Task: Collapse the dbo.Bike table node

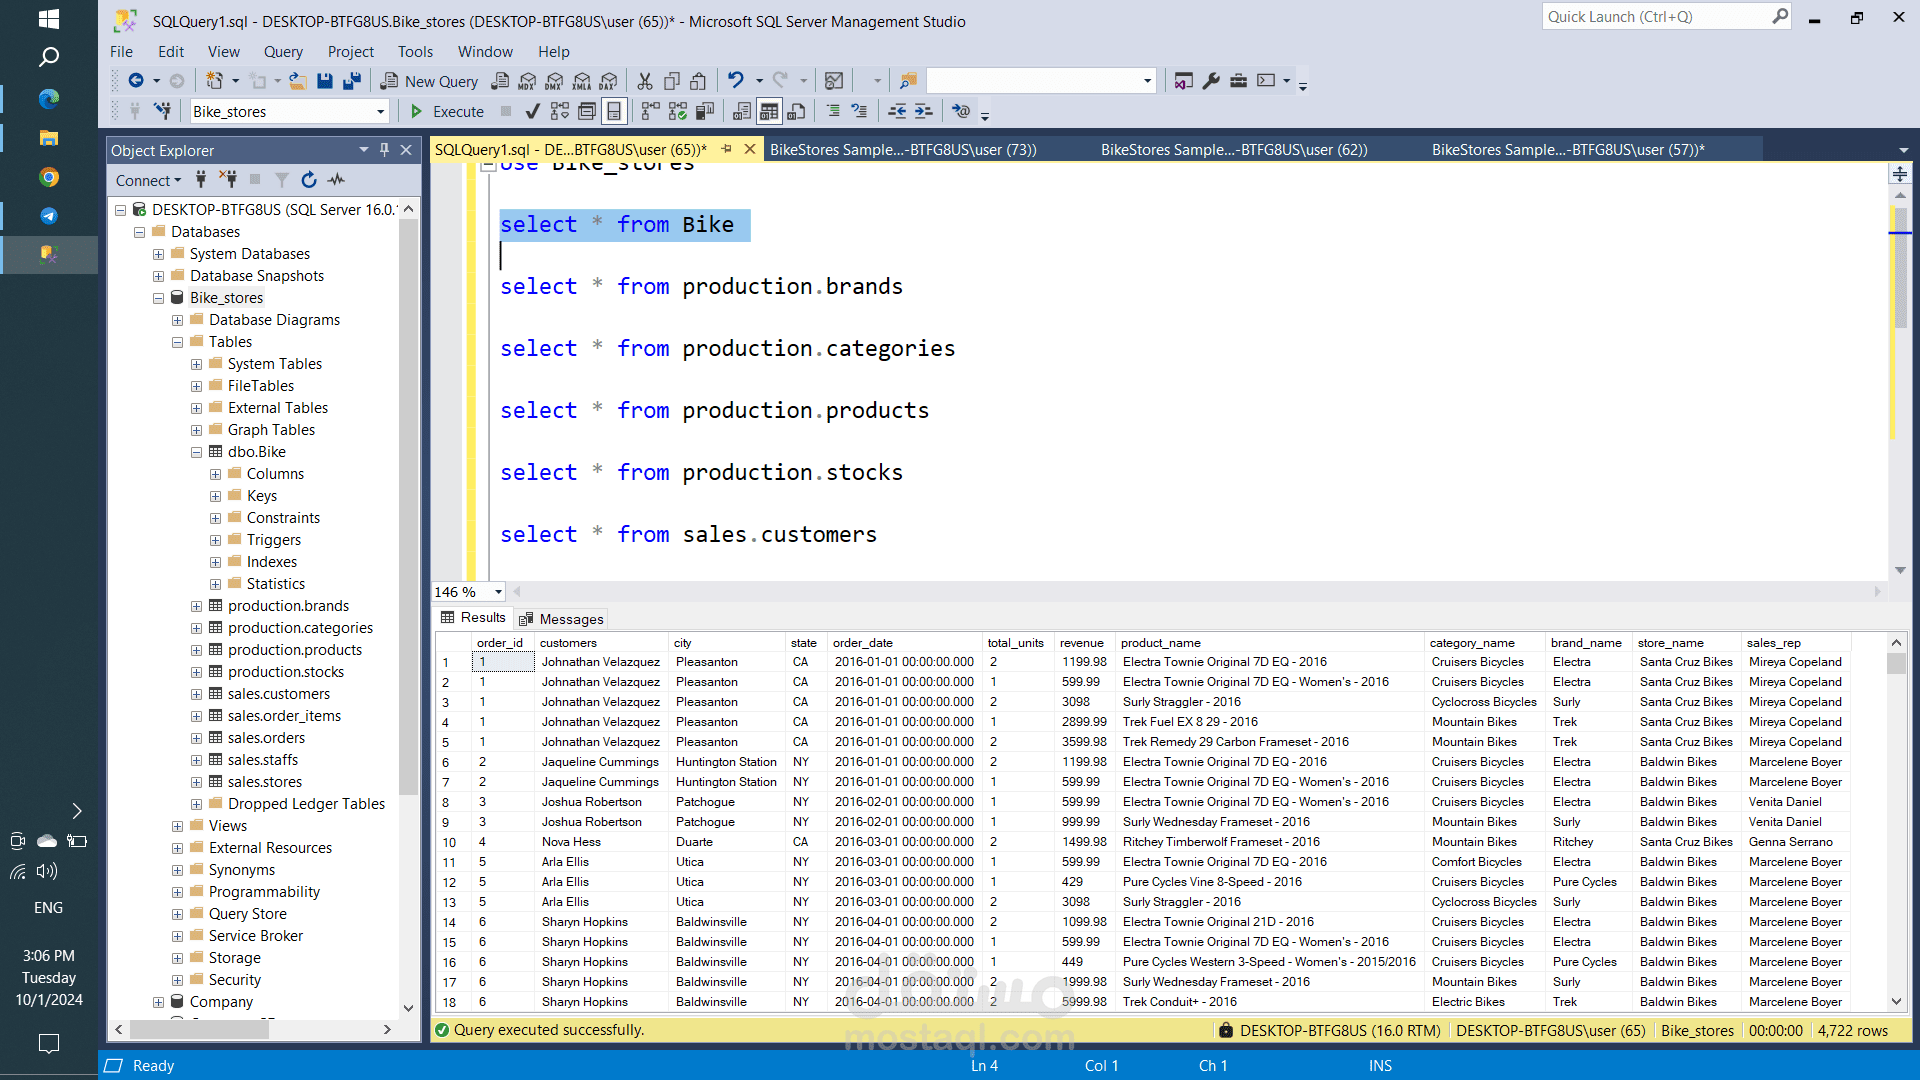Action: click(197, 452)
